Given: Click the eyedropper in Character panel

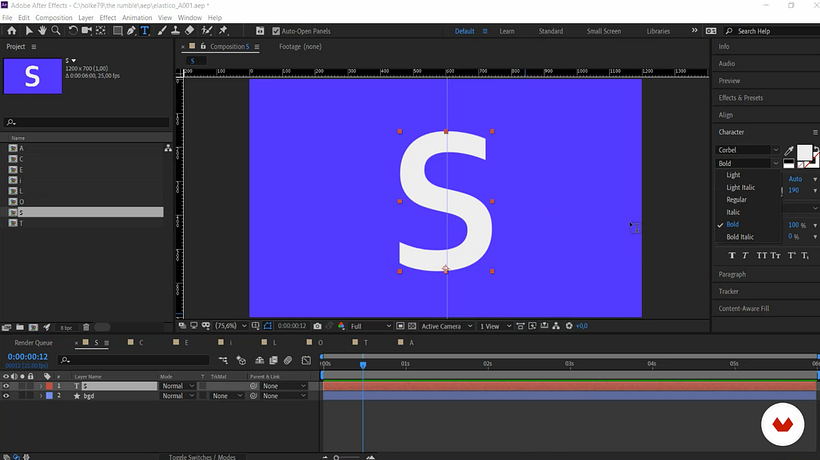Looking at the screenshot, I should (x=789, y=152).
